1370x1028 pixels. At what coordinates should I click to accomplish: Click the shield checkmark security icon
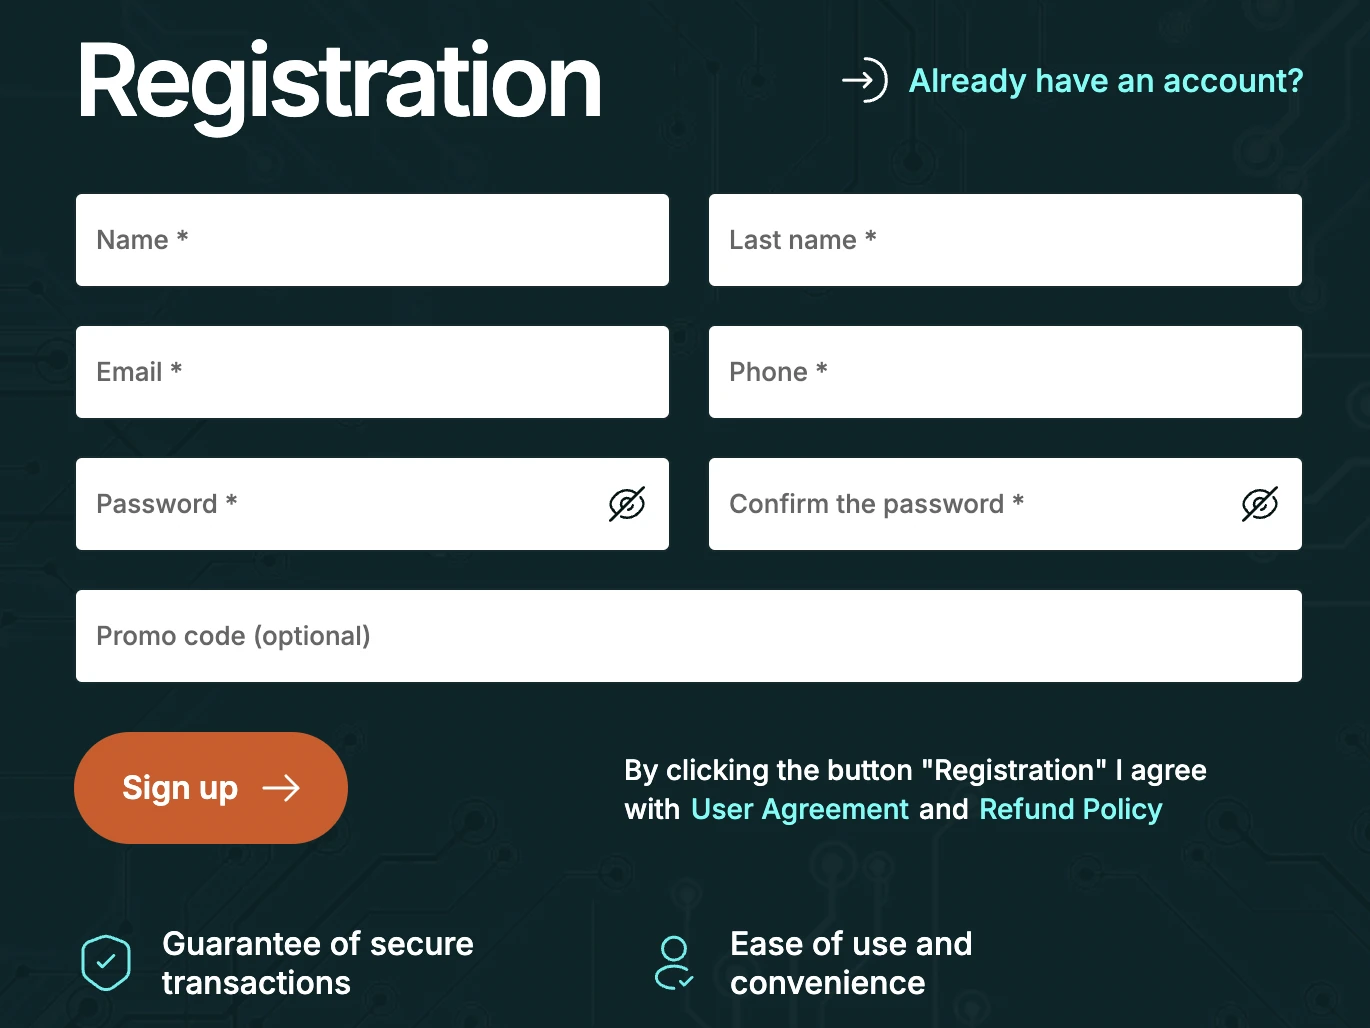point(106,963)
